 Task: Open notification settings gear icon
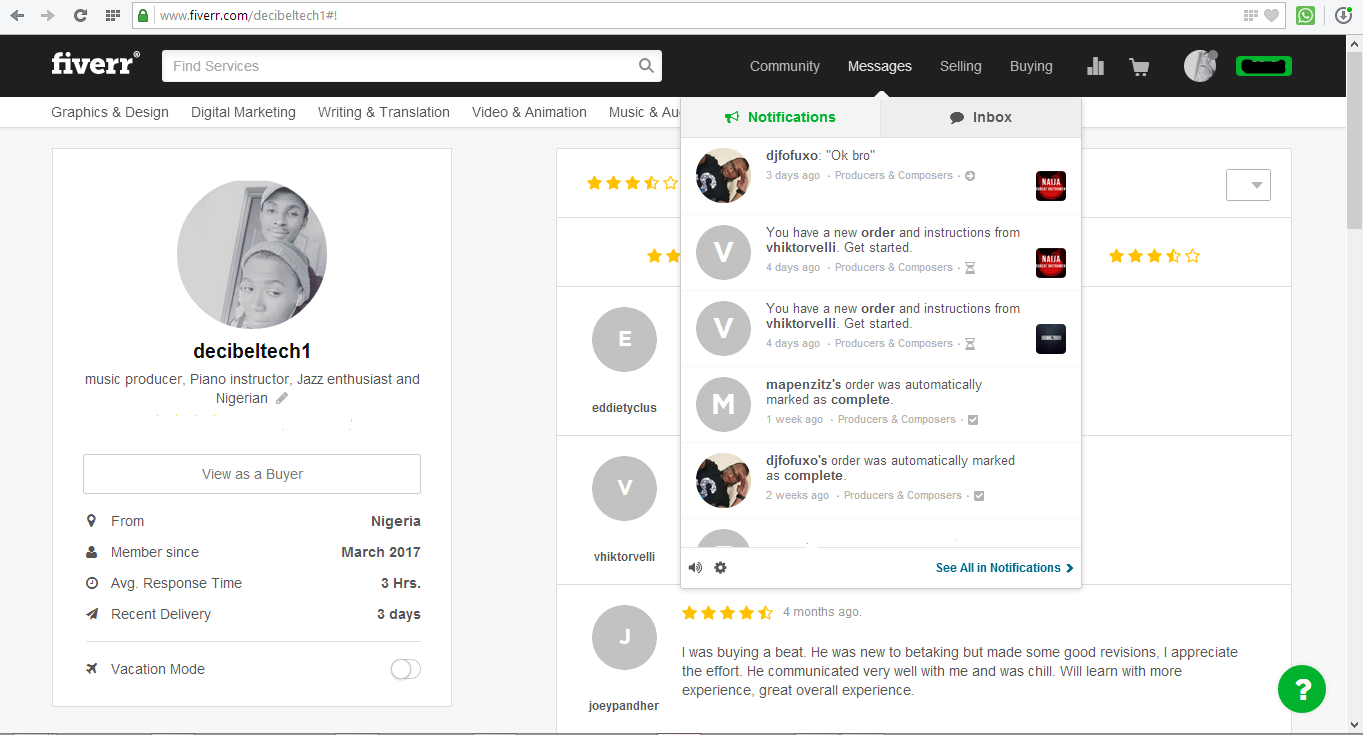point(720,568)
